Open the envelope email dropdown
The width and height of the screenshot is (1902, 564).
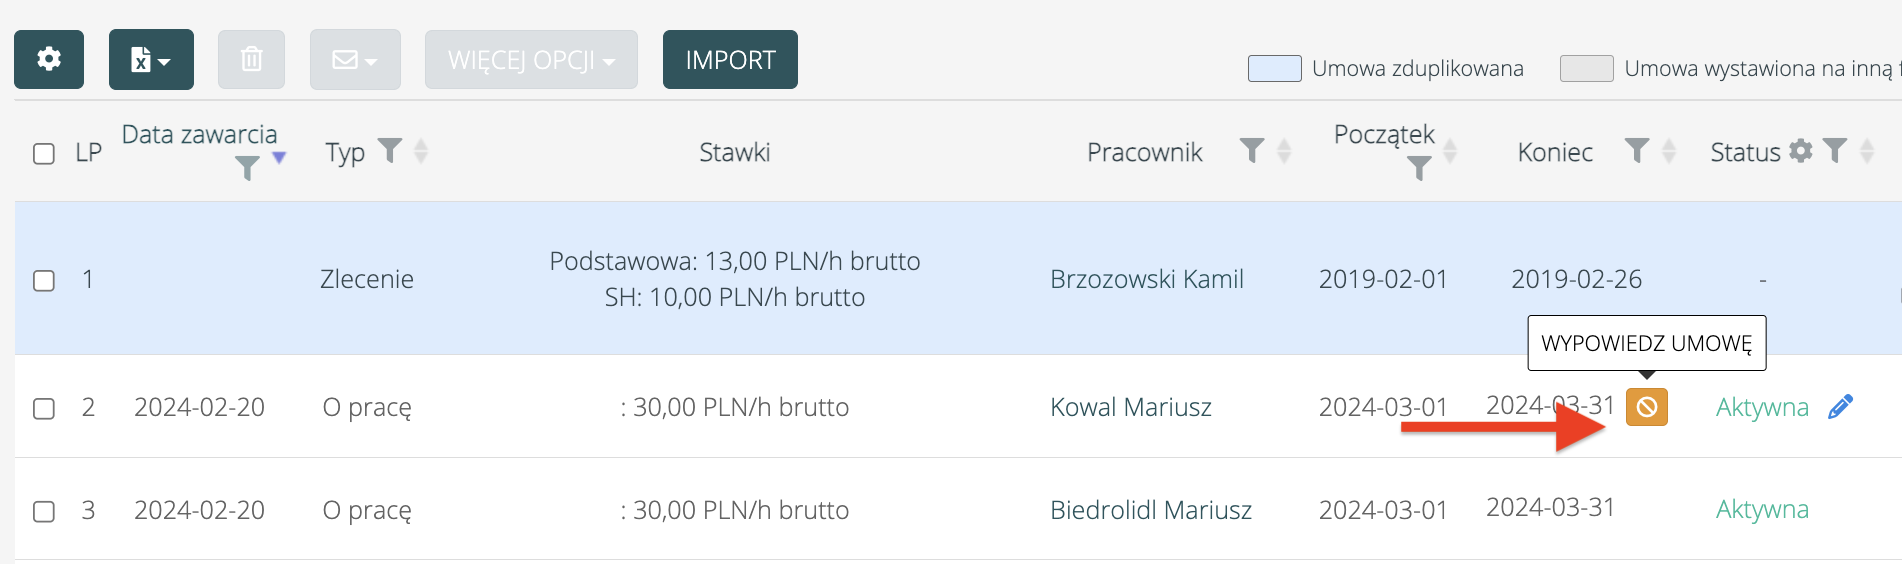[355, 60]
